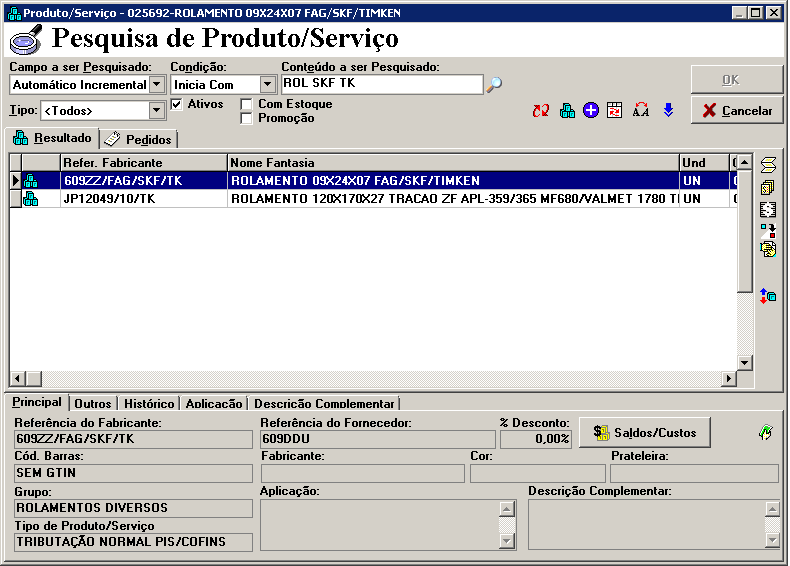Click the blue double down-arrow icon
This screenshot has width=790, height=566.
pos(668,111)
